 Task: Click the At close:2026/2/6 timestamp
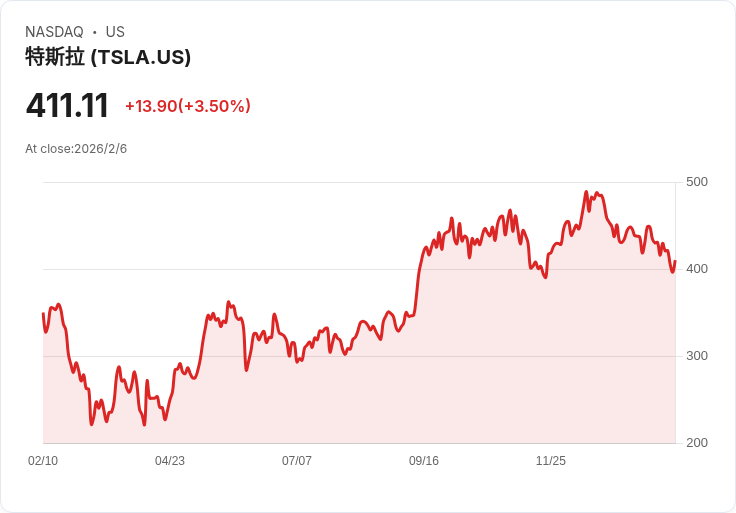point(76,149)
